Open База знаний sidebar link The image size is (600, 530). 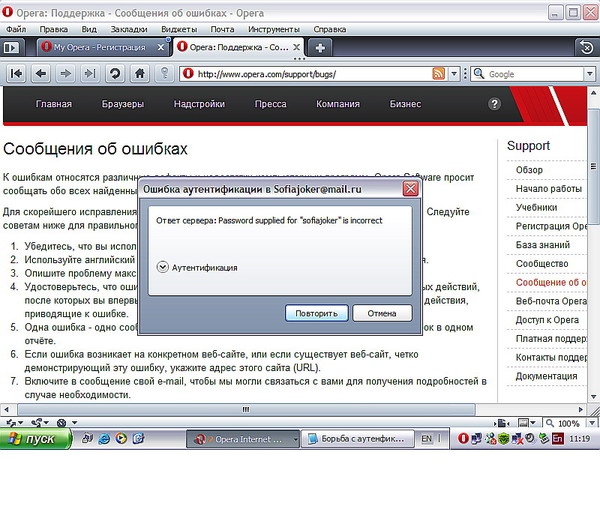click(543, 245)
